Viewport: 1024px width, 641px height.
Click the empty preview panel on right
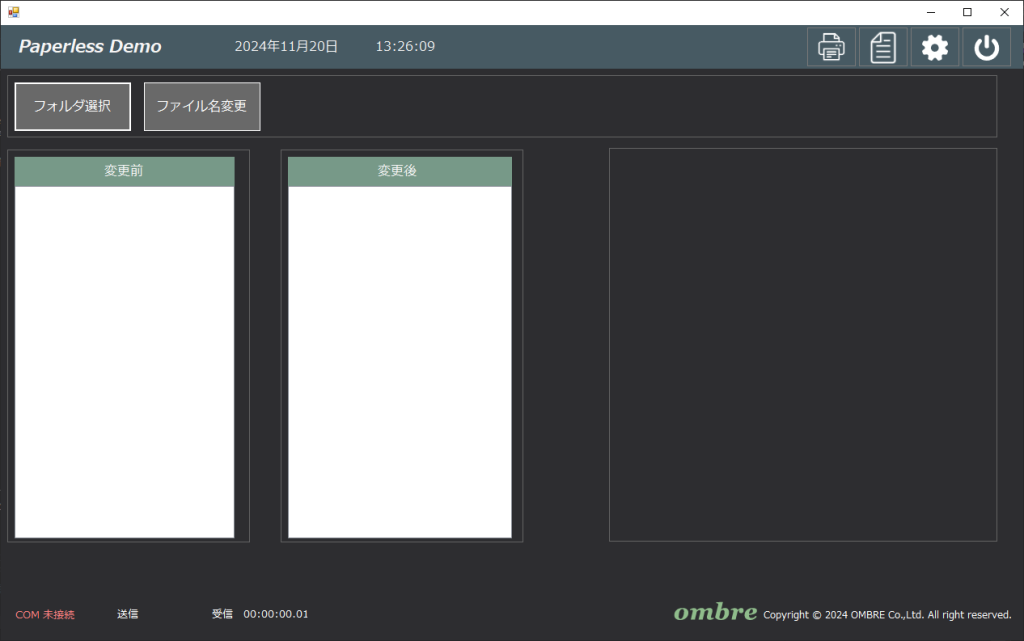click(x=802, y=345)
